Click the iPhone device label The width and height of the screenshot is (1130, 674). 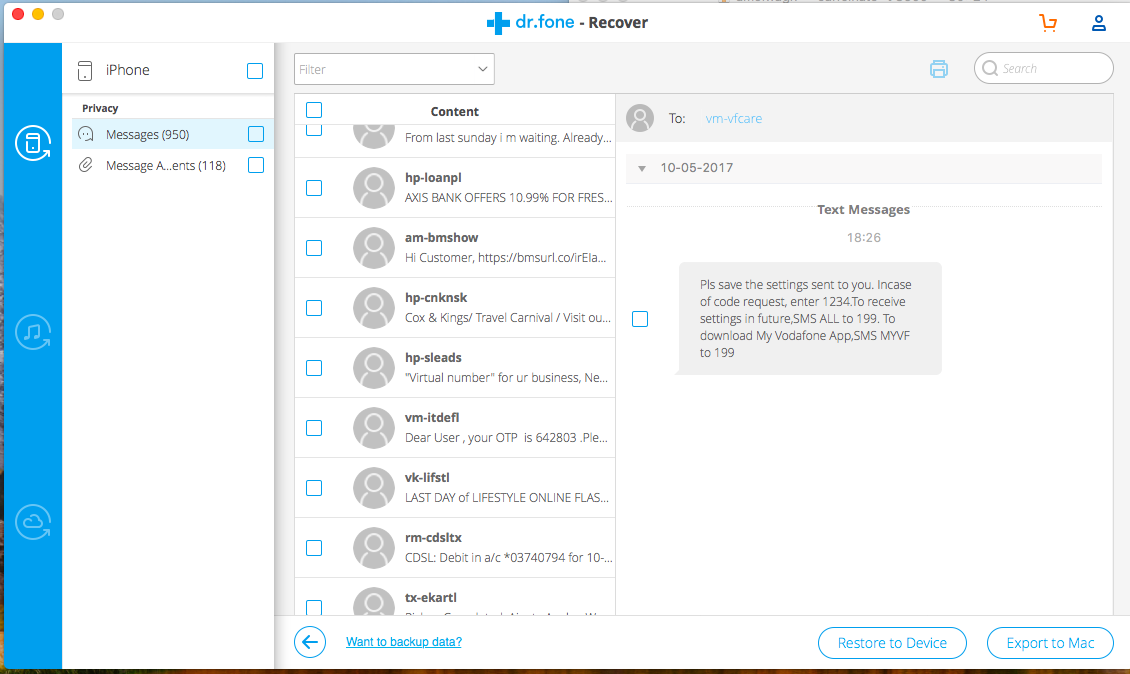tap(128, 70)
